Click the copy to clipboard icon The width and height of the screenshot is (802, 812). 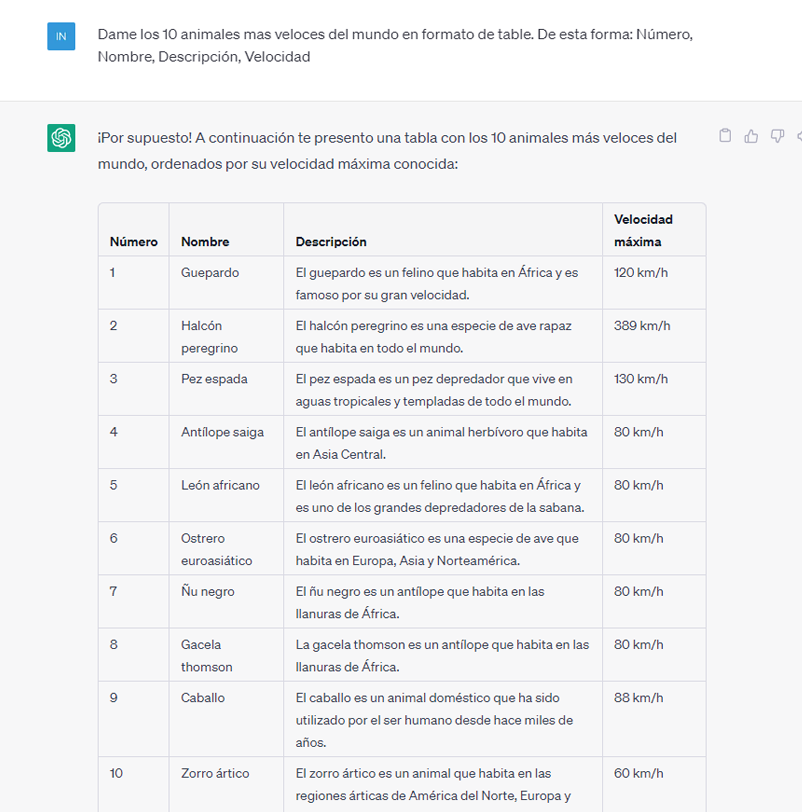coord(725,136)
